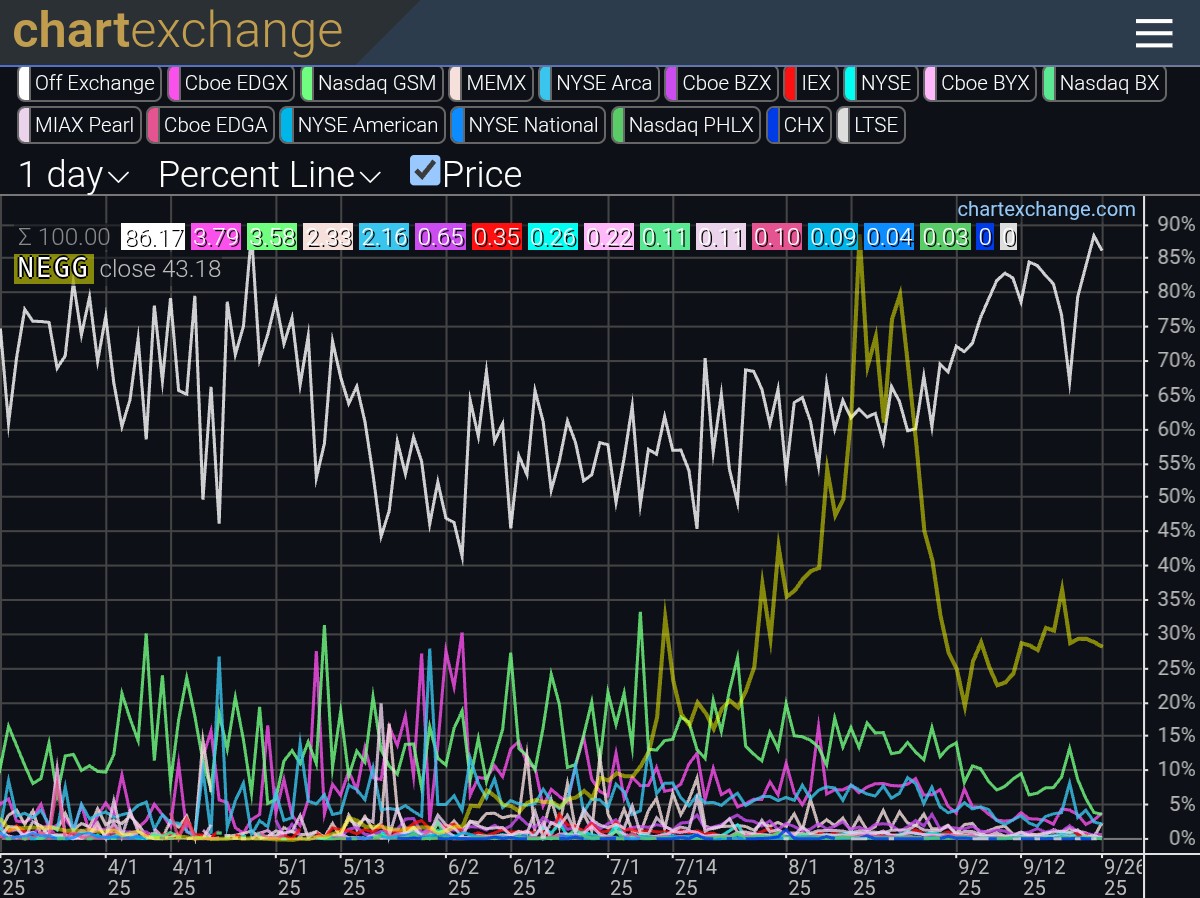Show or hide NYSE Arca line

[x=599, y=83]
